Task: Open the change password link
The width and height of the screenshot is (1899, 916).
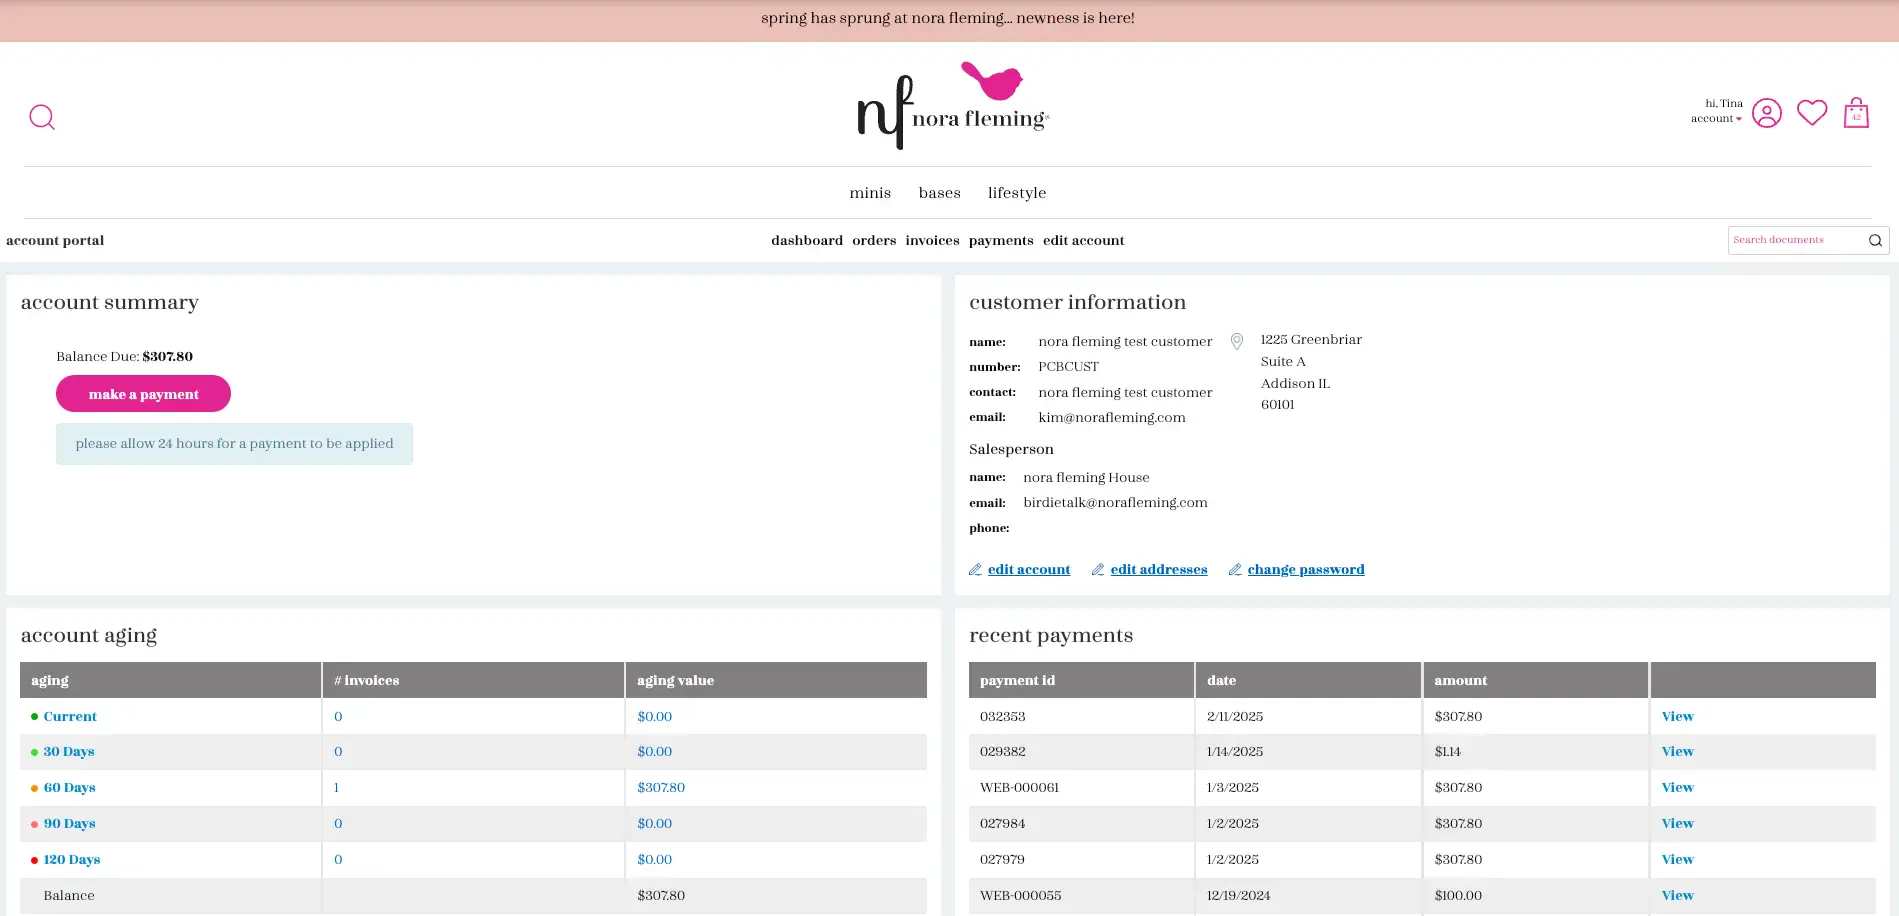Action: 1306,570
